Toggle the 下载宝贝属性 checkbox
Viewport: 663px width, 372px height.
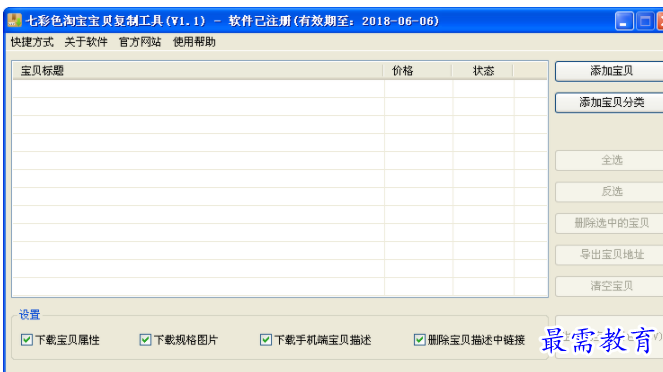27,340
